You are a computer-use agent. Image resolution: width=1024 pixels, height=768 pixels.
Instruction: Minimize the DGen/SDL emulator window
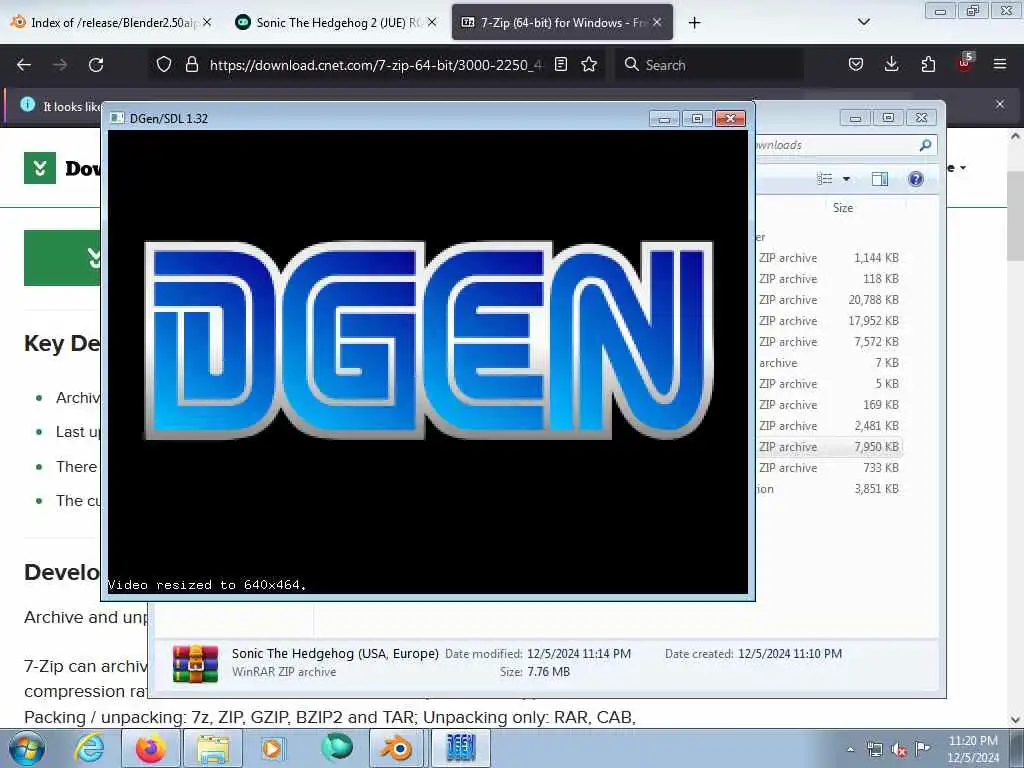click(664, 118)
